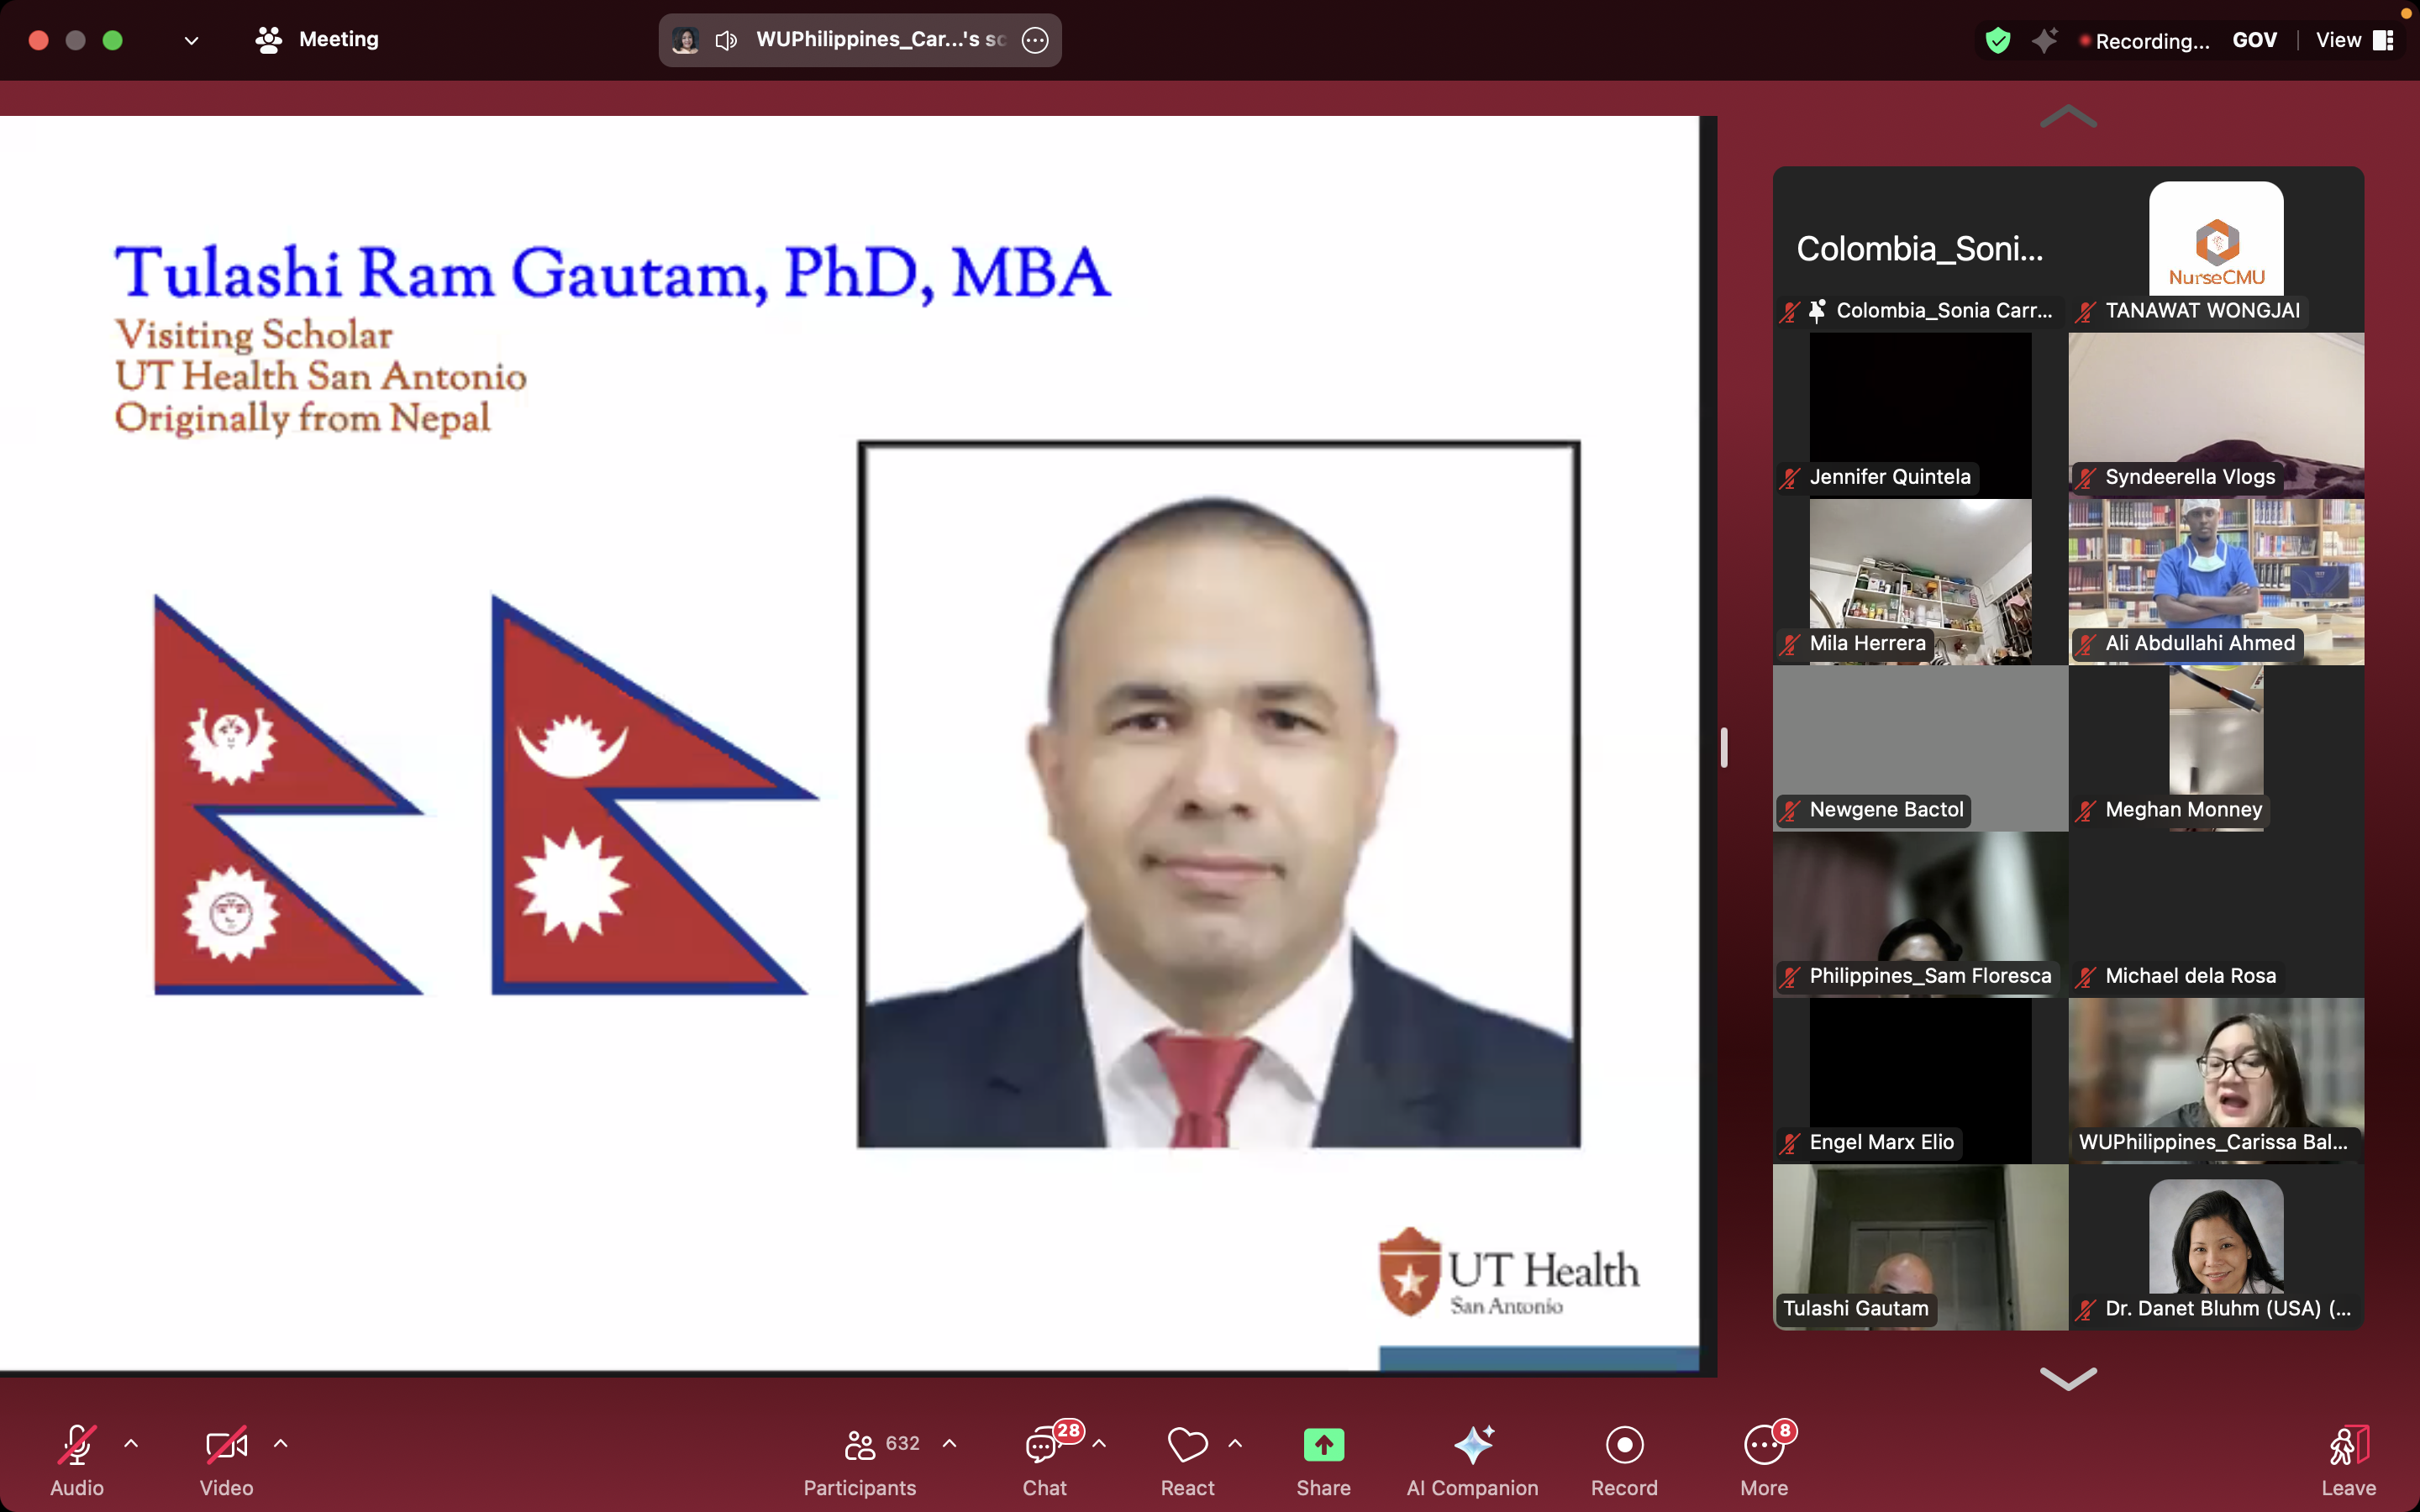This screenshot has width=2420, height=1512.
Task: Select Ali Abdullahi Ahmed video tile
Action: coord(2216,581)
